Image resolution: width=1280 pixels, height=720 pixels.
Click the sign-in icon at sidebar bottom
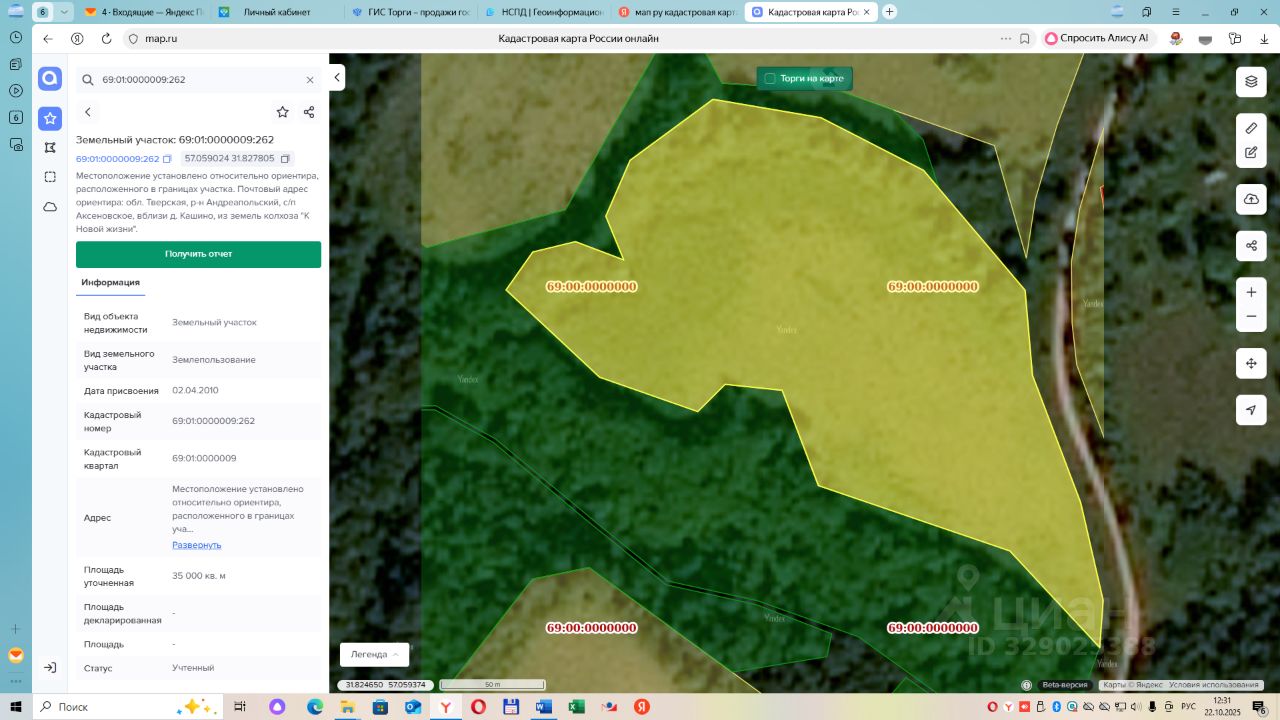(50, 667)
